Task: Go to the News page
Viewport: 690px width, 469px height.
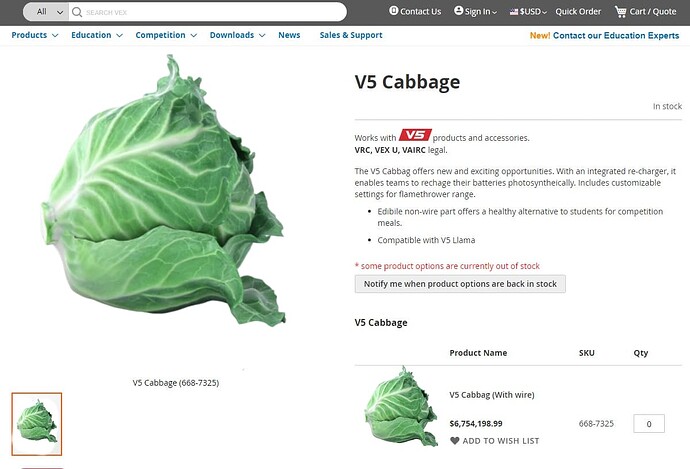Action: pyautogui.click(x=289, y=35)
